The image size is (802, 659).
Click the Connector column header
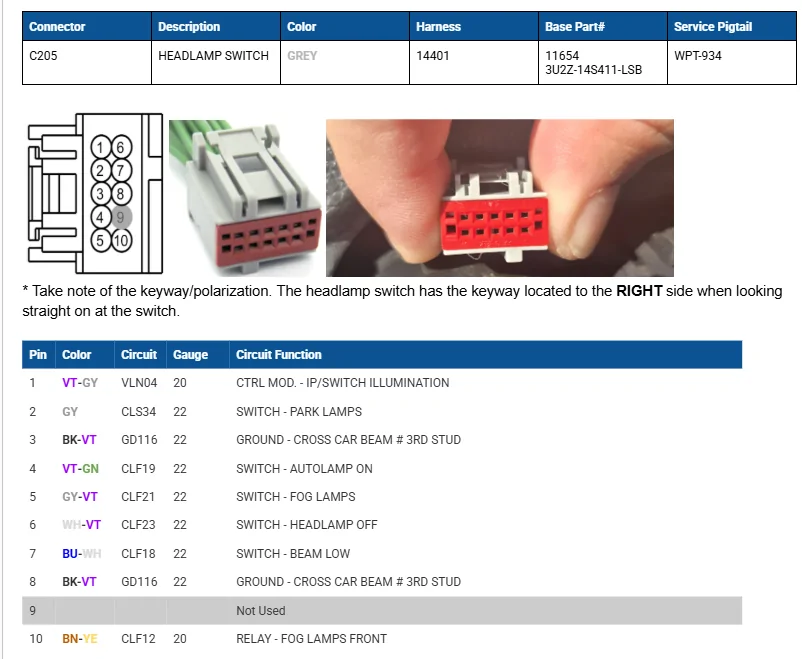[x=87, y=27]
